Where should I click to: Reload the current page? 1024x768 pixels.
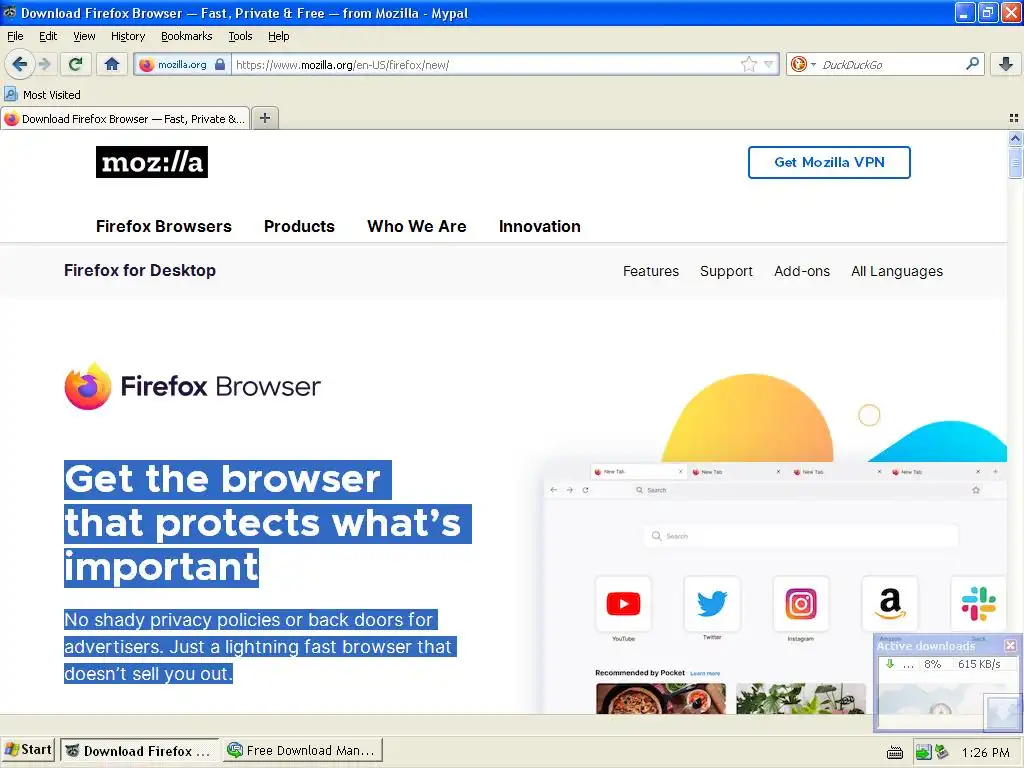tap(76, 64)
